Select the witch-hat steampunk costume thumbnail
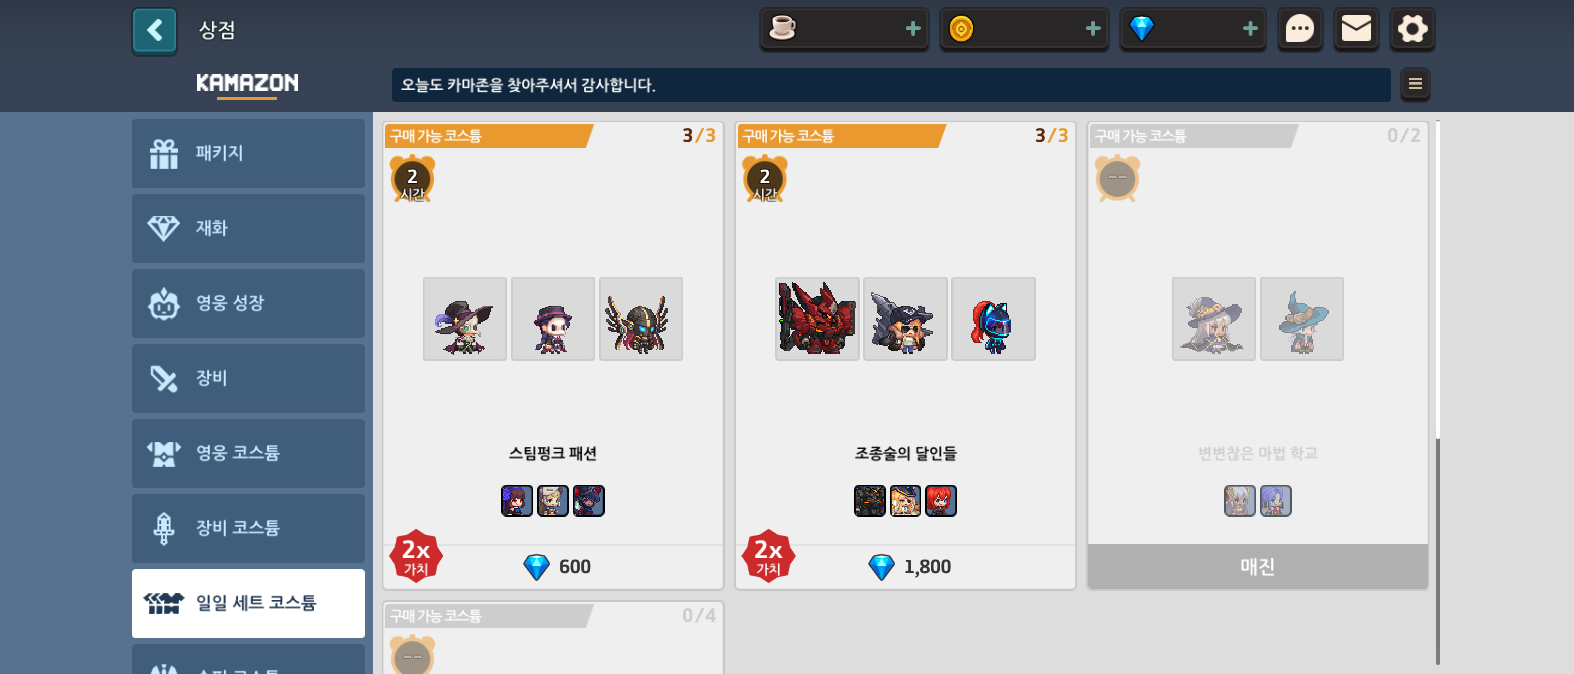This screenshot has height=674, width=1574. pos(465,319)
